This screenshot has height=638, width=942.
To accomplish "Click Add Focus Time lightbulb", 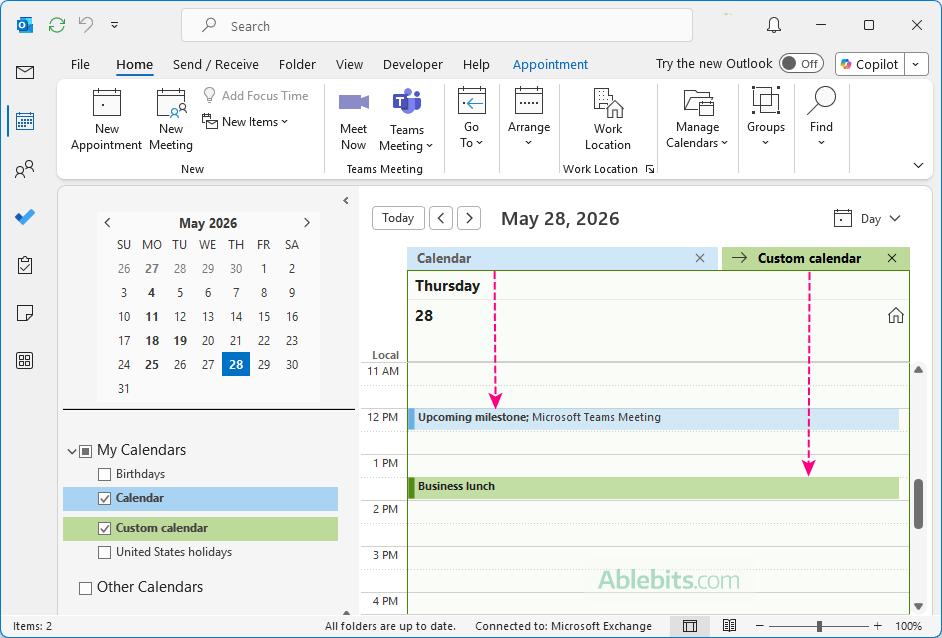I will 256,96.
